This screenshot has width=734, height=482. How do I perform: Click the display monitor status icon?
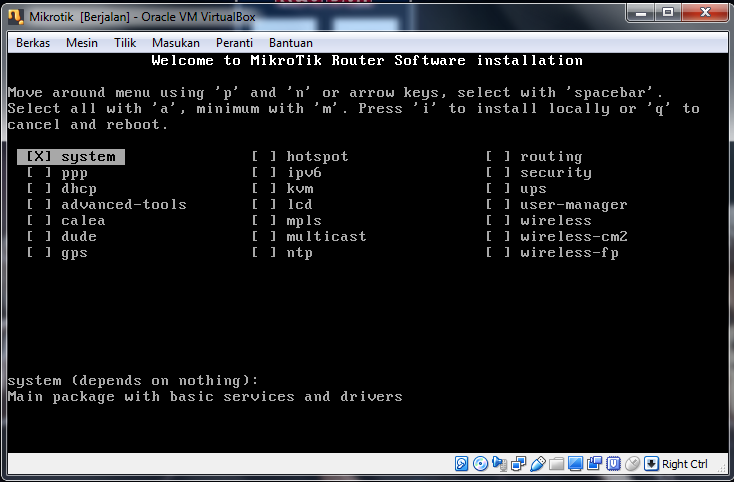pyautogui.click(x=575, y=464)
